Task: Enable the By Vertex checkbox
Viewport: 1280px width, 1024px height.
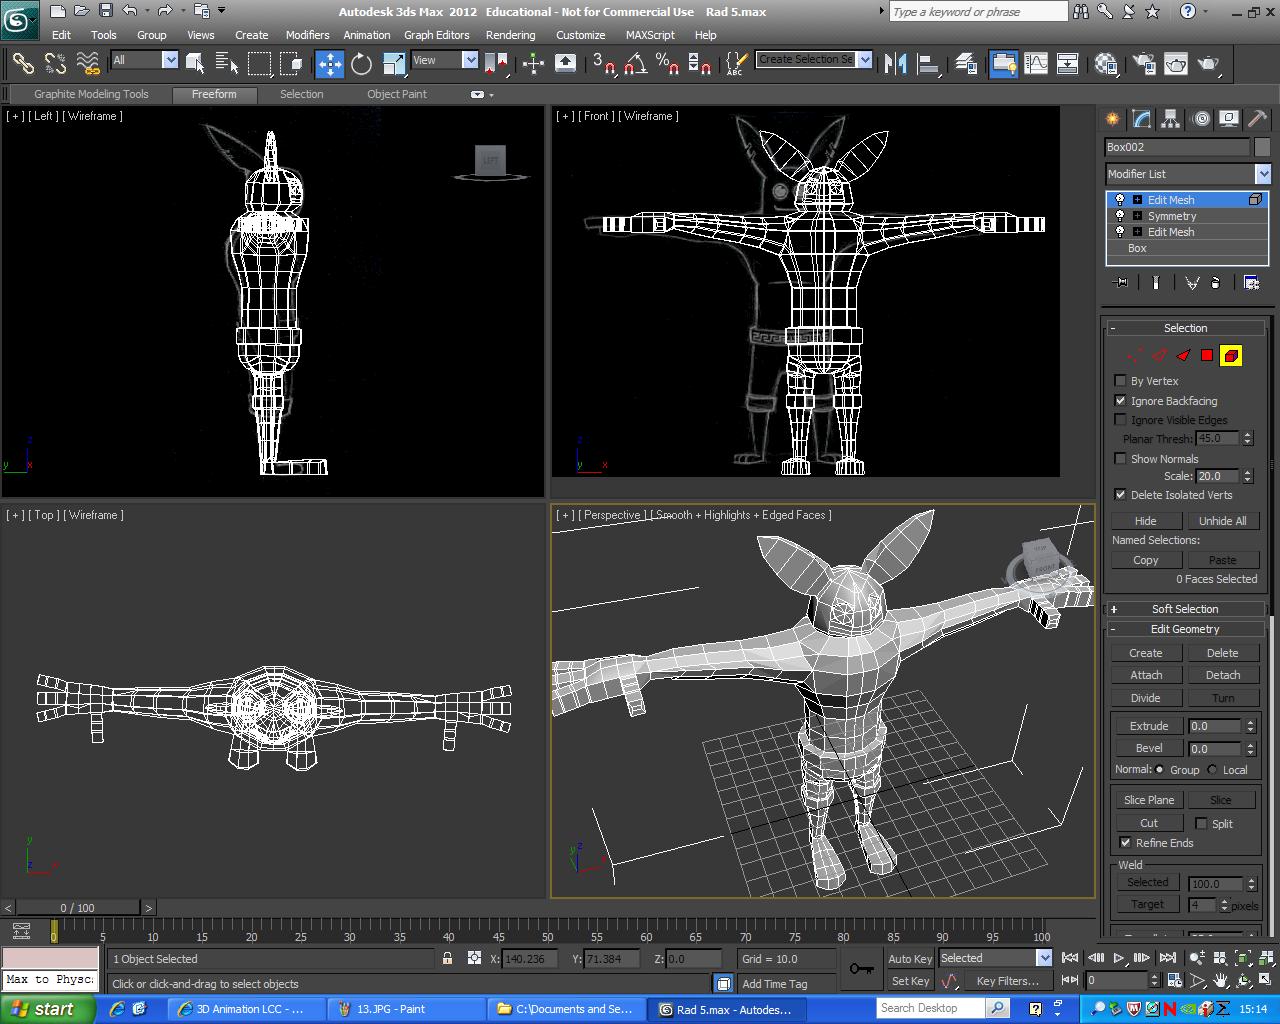Action: point(1120,381)
